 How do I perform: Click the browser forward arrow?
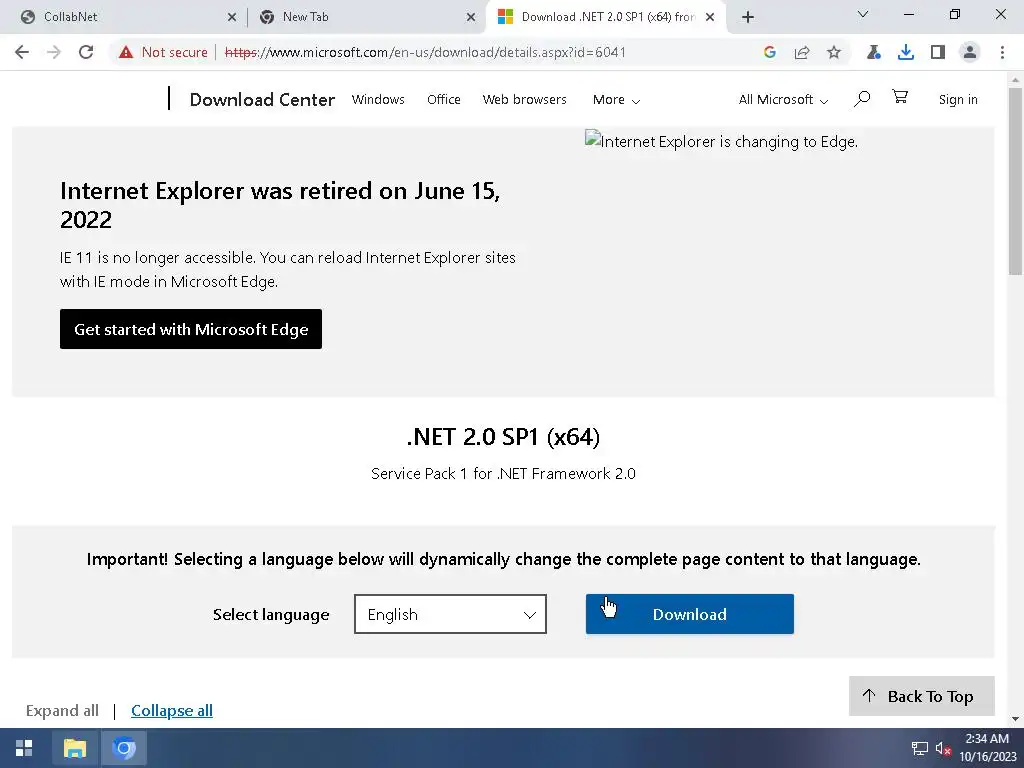(54, 52)
